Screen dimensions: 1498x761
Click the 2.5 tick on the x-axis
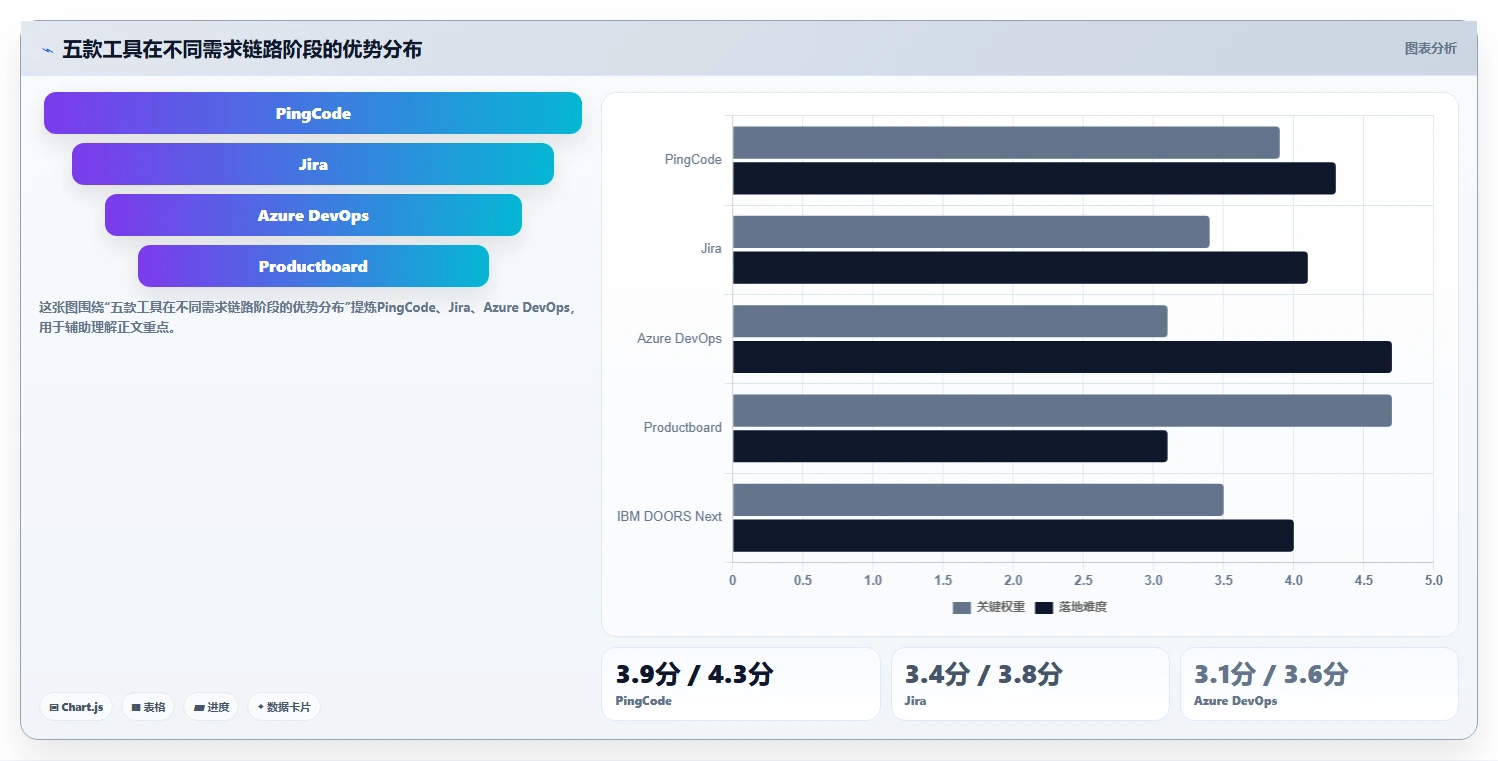pyautogui.click(x=1083, y=580)
